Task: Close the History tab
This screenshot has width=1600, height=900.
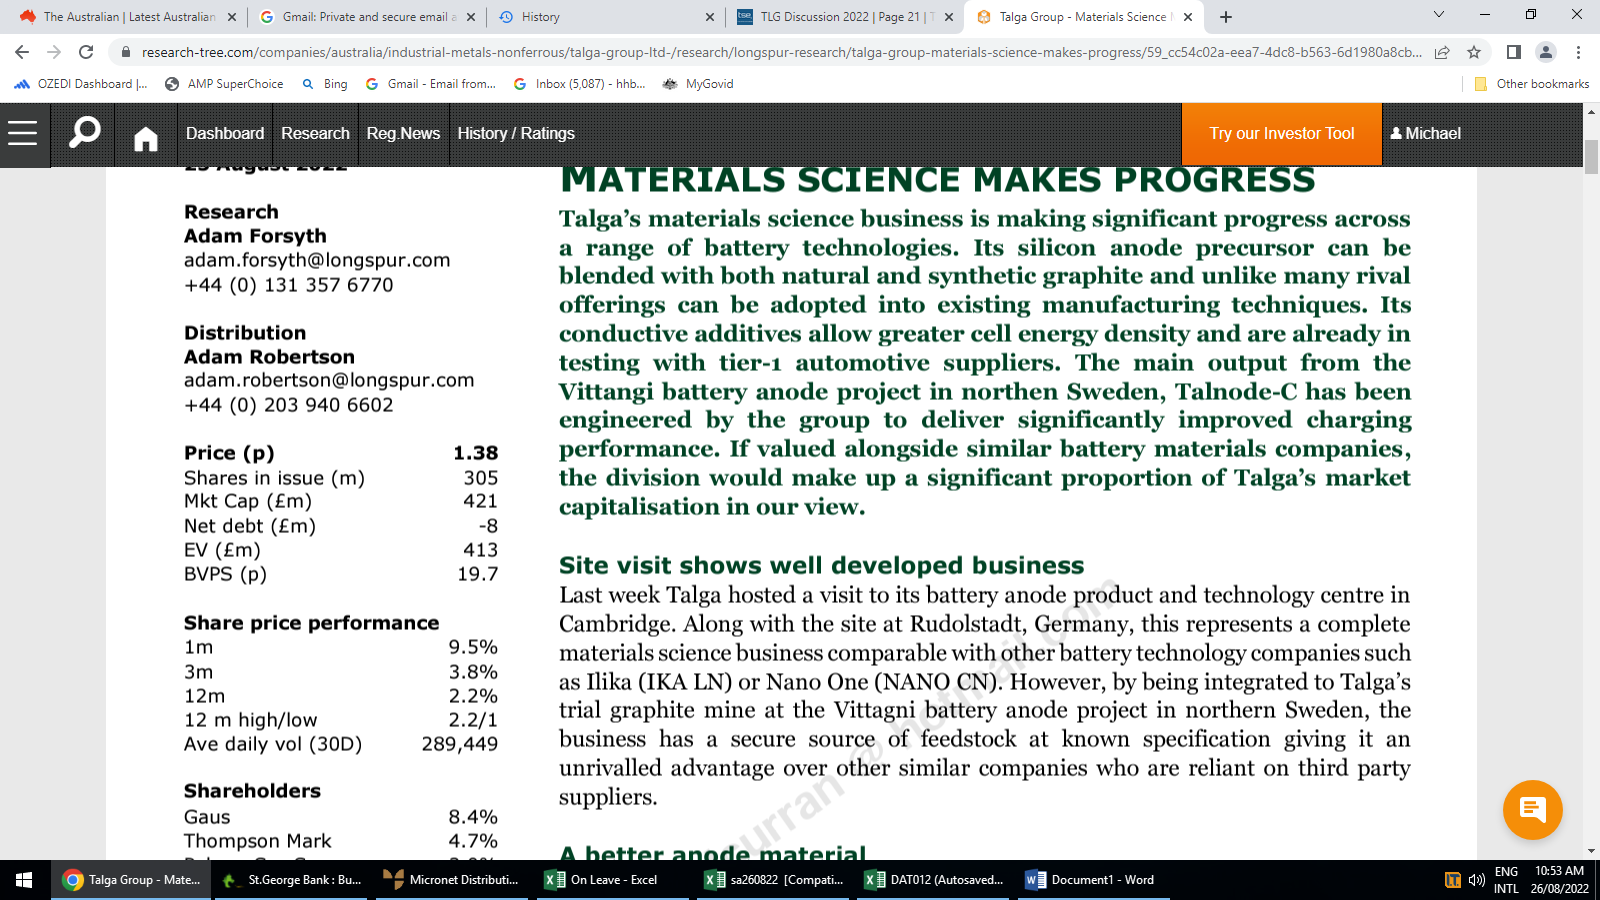Action: 710,17
